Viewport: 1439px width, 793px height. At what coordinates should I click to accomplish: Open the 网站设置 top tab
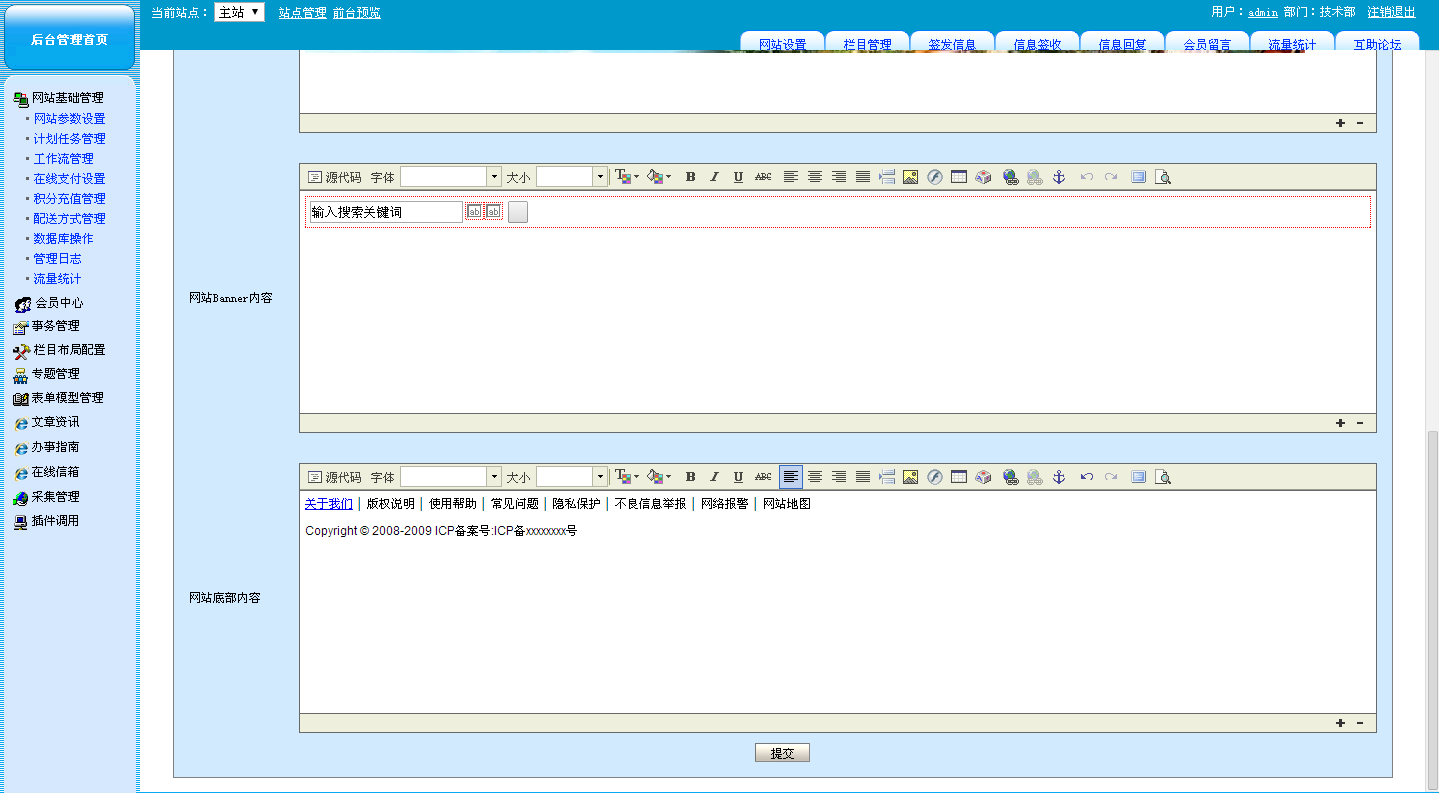782,44
